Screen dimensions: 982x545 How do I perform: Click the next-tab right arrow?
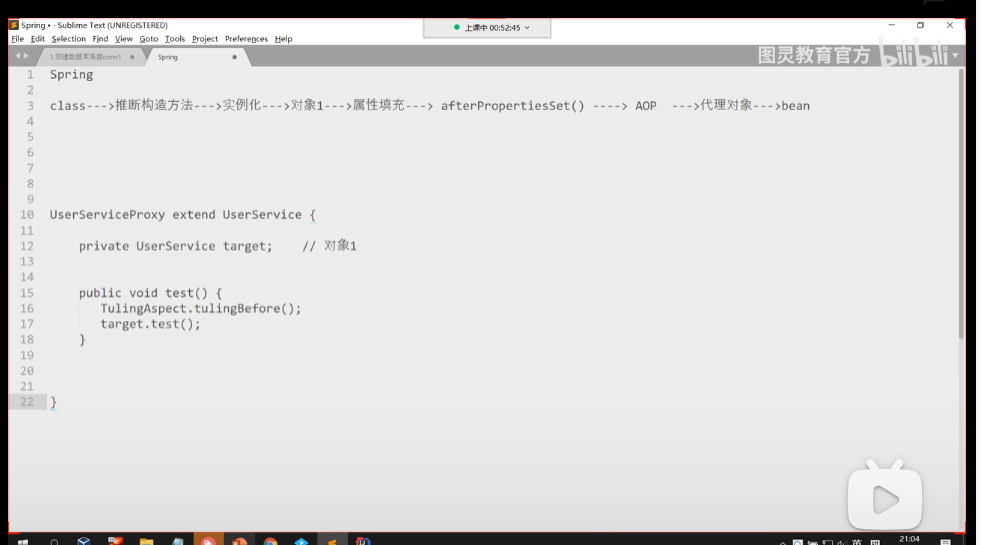[26, 56]
